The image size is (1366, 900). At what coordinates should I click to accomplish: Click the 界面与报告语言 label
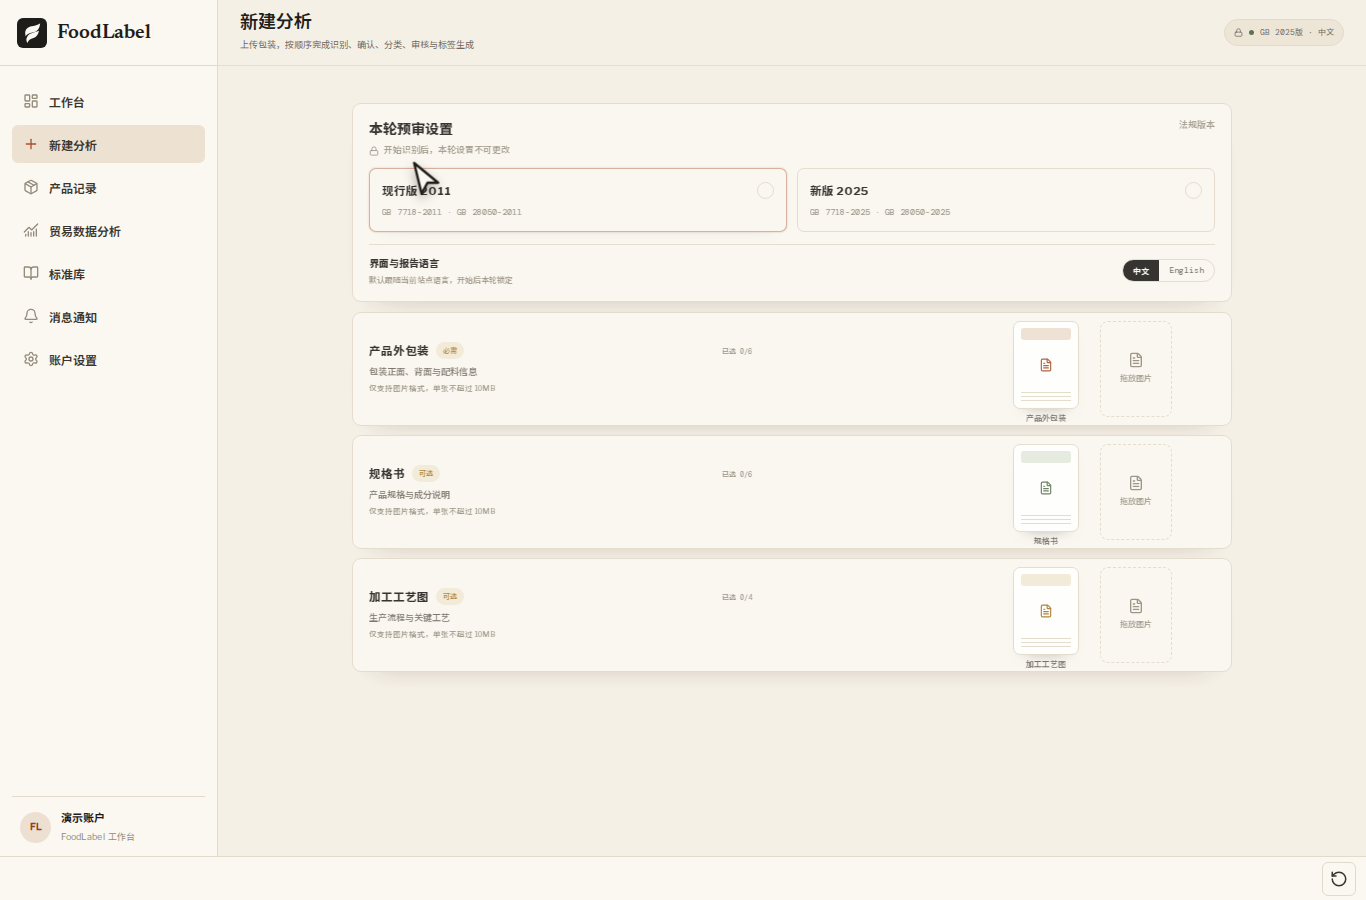click(x=404, y=264)
